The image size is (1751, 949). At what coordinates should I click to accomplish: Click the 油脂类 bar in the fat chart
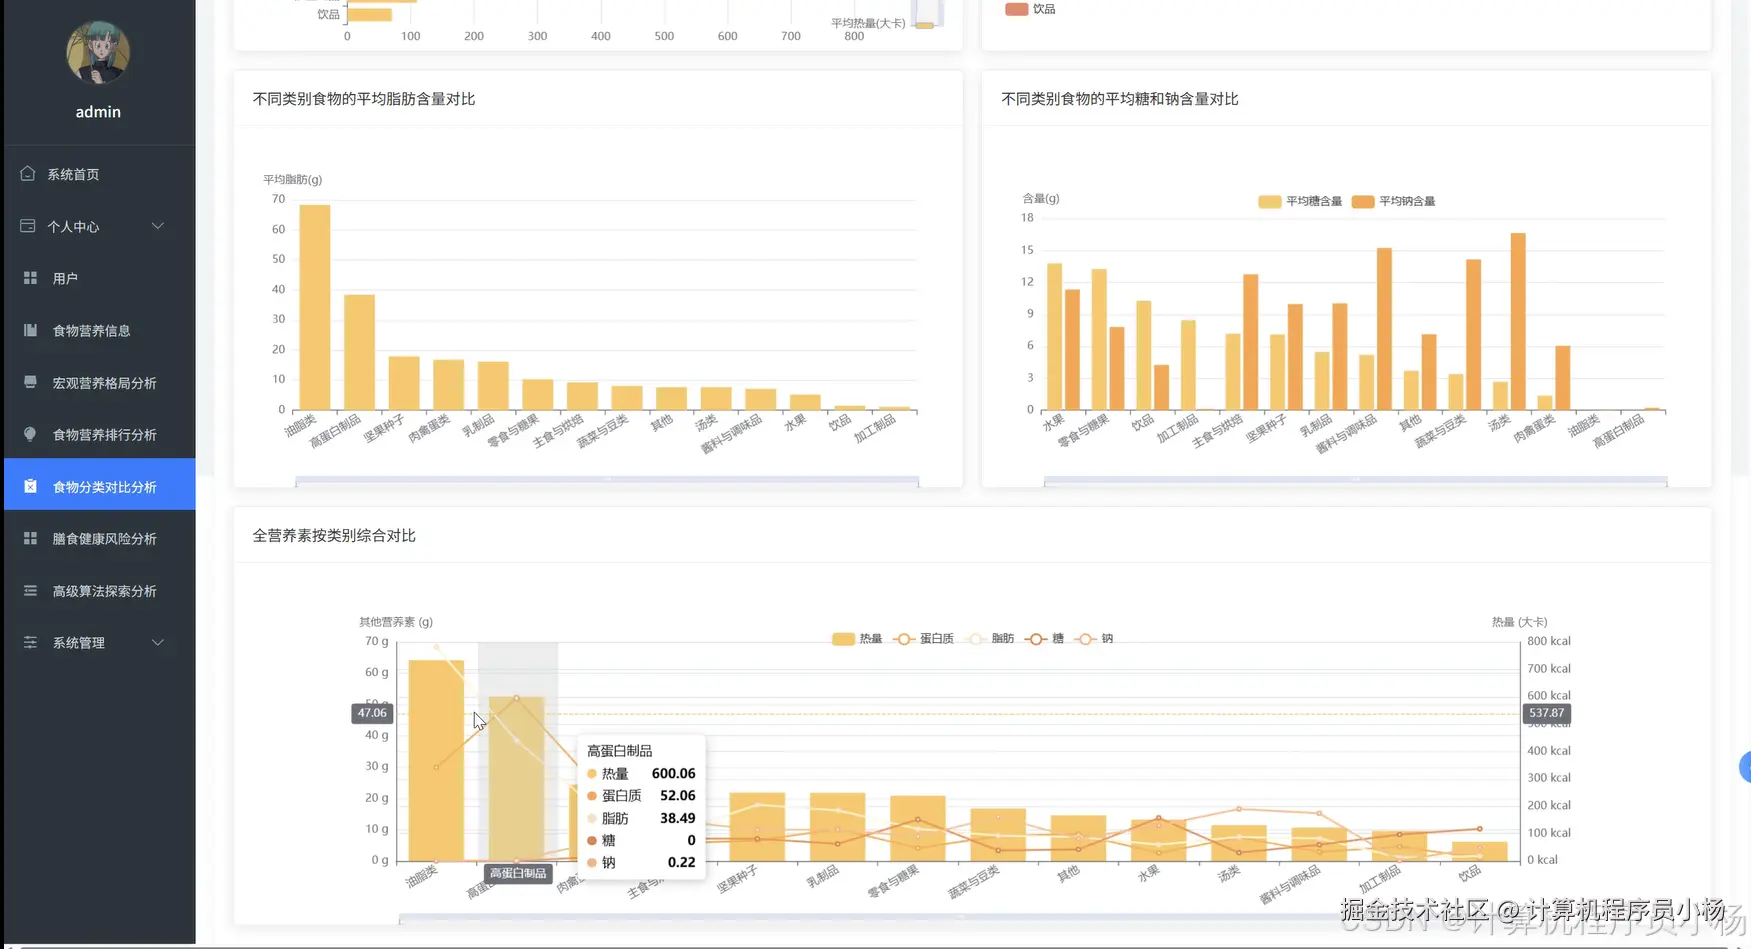click(x=315, y=307)
